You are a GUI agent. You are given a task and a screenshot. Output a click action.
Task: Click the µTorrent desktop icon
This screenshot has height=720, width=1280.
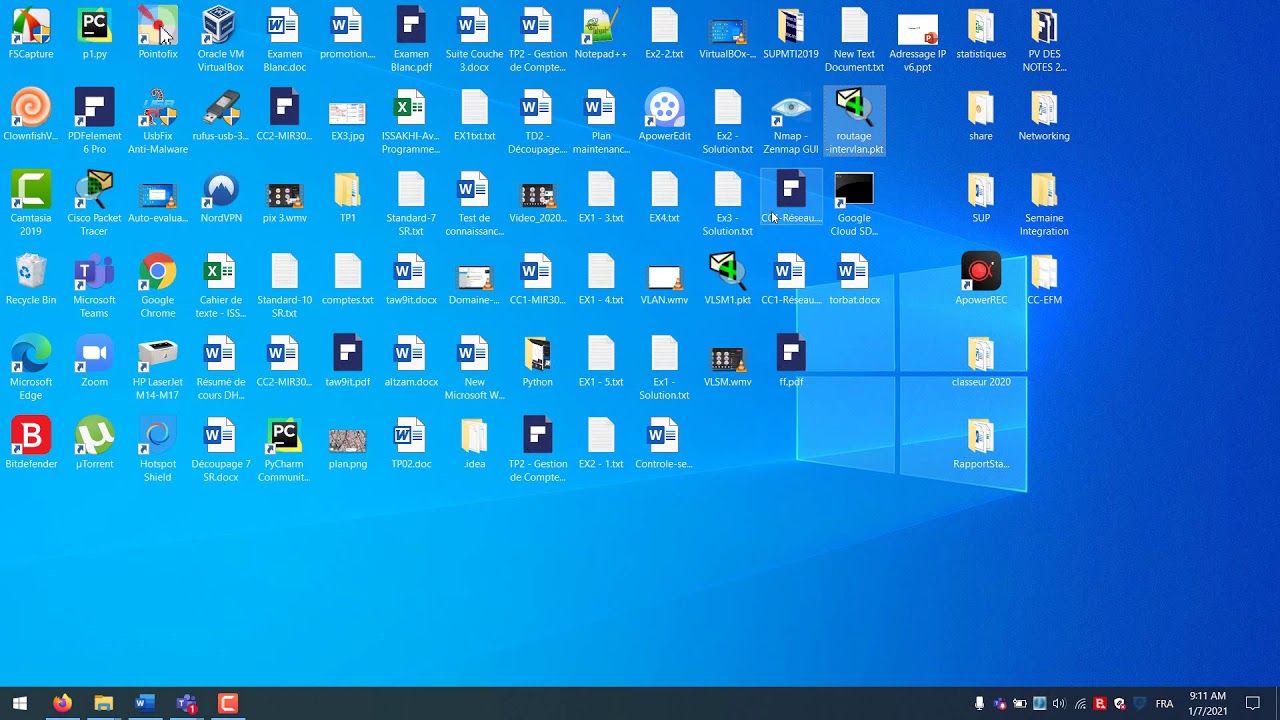[x=94, y=437]
